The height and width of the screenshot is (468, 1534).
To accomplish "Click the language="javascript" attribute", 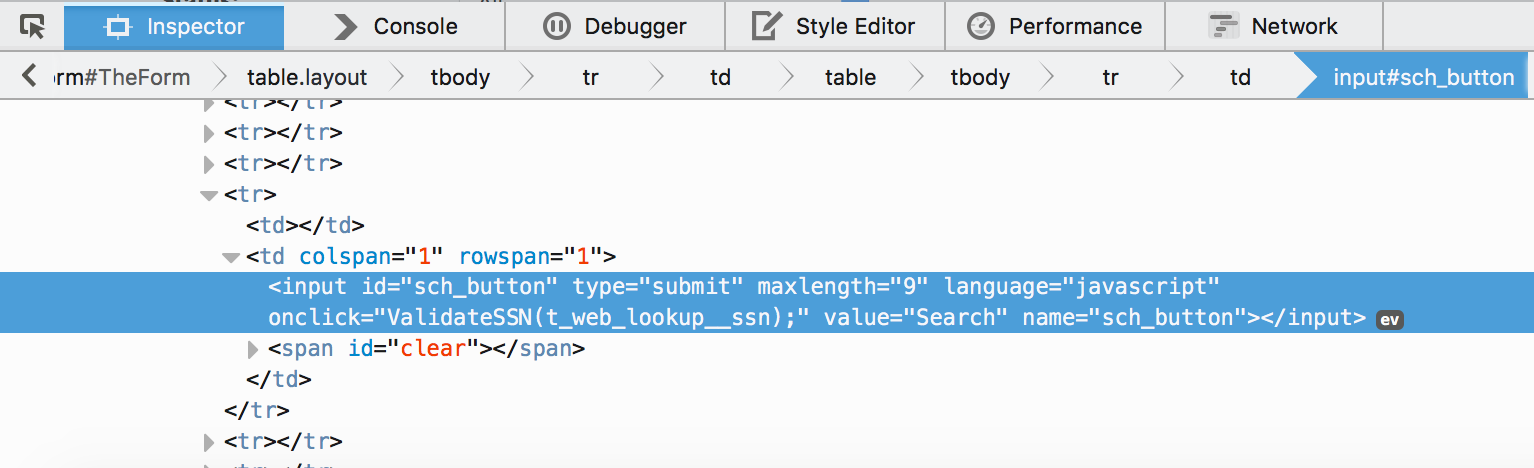I will 1082,287.
